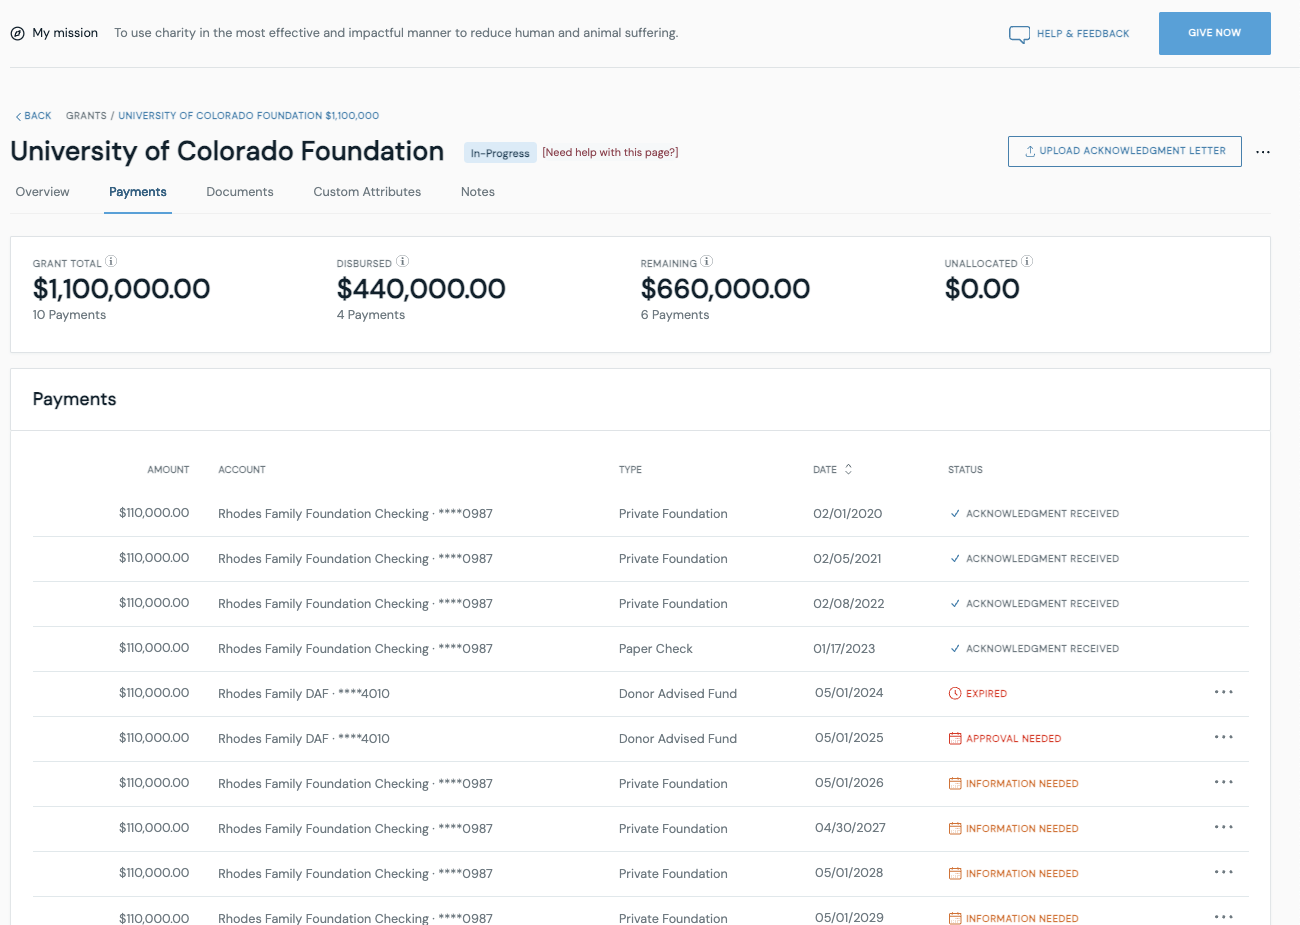Click the My mission compass icon
The image size is (1300, 925).
click(17, 33)
